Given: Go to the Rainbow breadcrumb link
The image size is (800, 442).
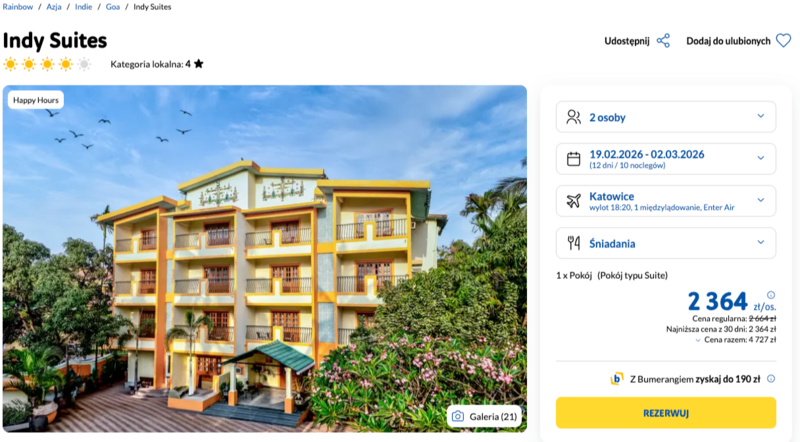Looking at the screenshot, I should point(17,7).
